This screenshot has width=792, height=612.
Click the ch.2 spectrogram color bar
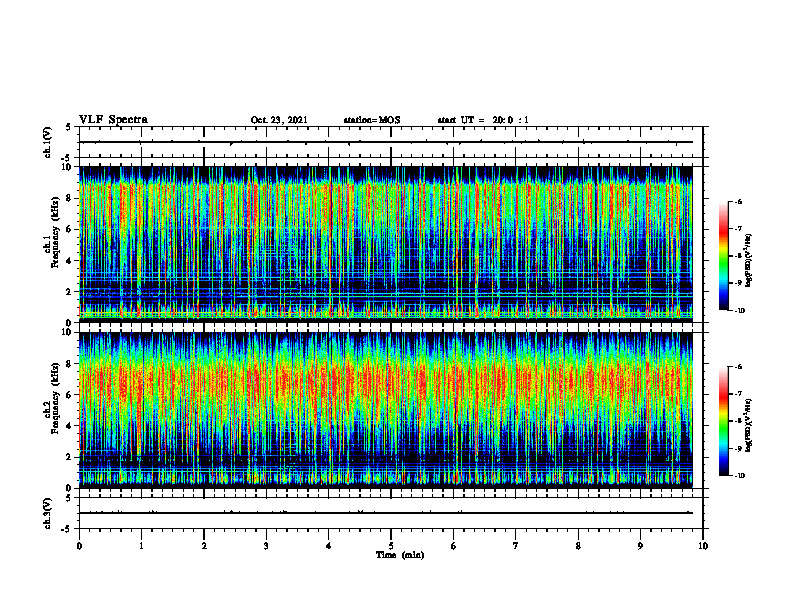(x=724, y=421)
